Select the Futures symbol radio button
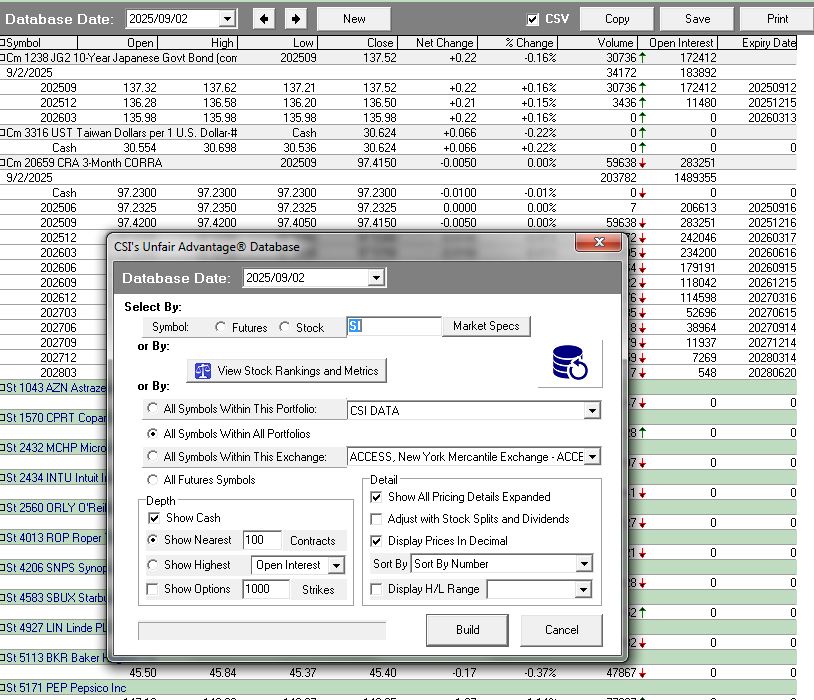Viewport: 814px width, 700px height. 221,327
